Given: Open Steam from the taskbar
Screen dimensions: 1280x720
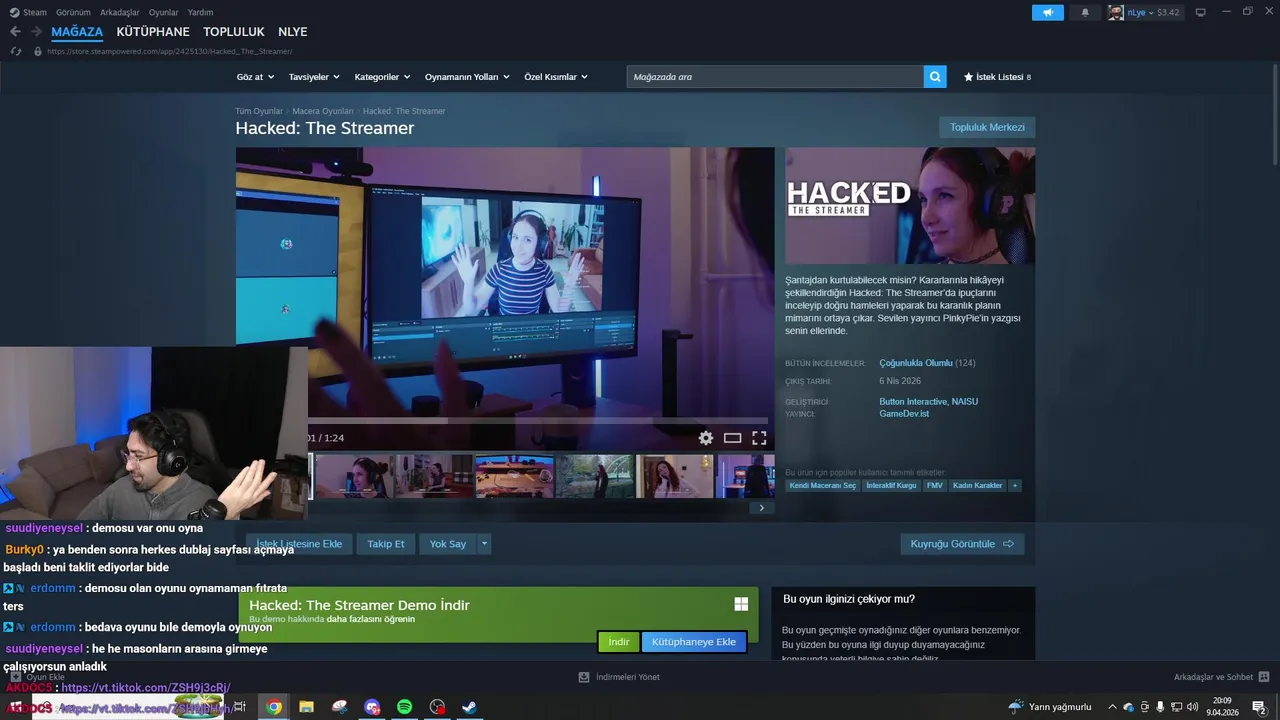Looking at the screenshot, I should [469, 707].
